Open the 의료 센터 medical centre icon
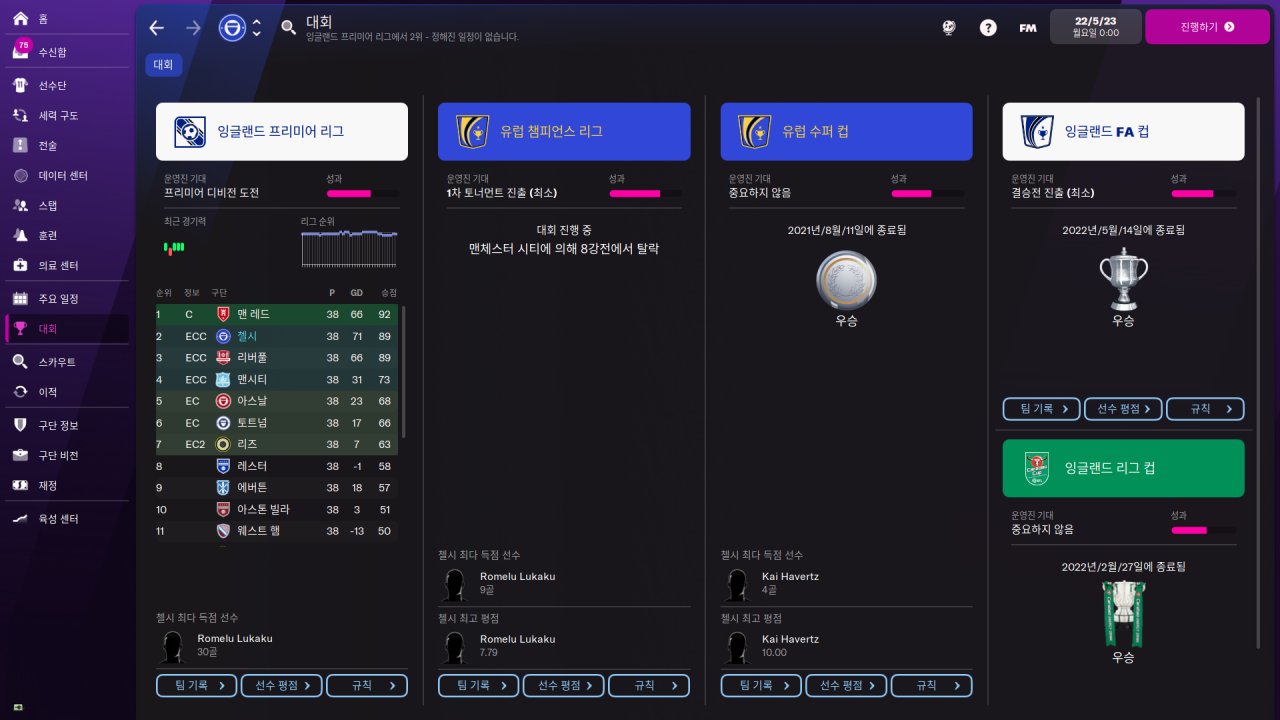 [x=21, y=265]
